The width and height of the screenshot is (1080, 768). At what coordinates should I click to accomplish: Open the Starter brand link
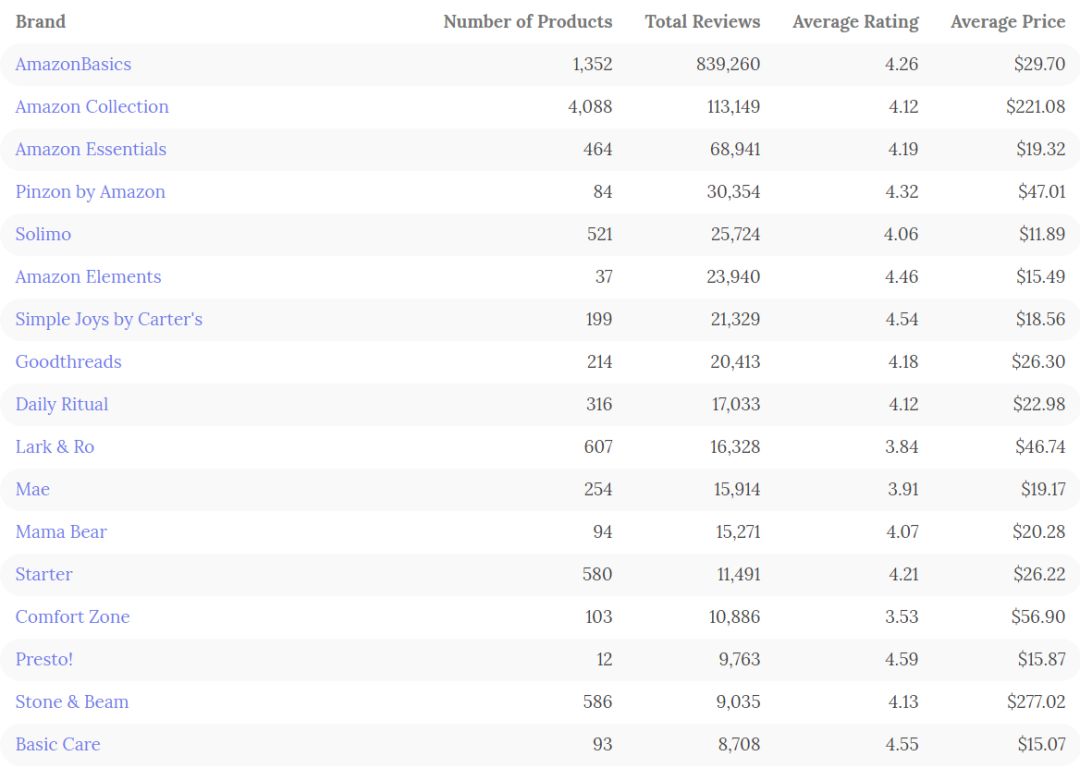[43, 574]
